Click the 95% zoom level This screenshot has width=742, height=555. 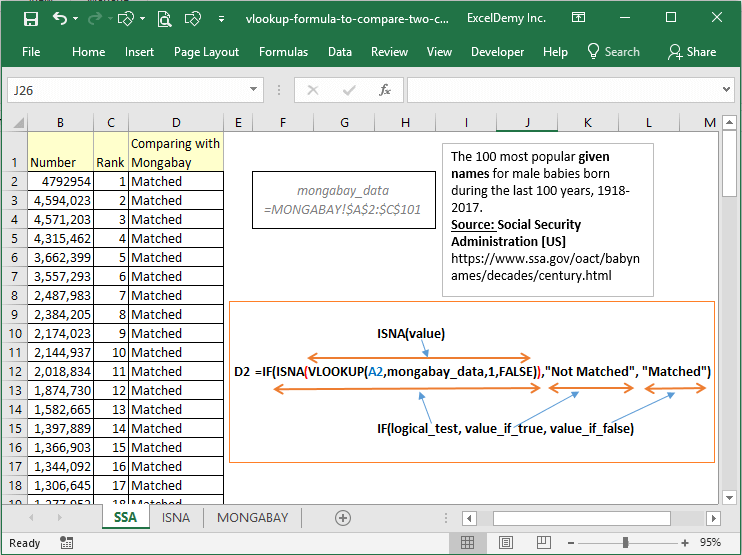point(710,542)
